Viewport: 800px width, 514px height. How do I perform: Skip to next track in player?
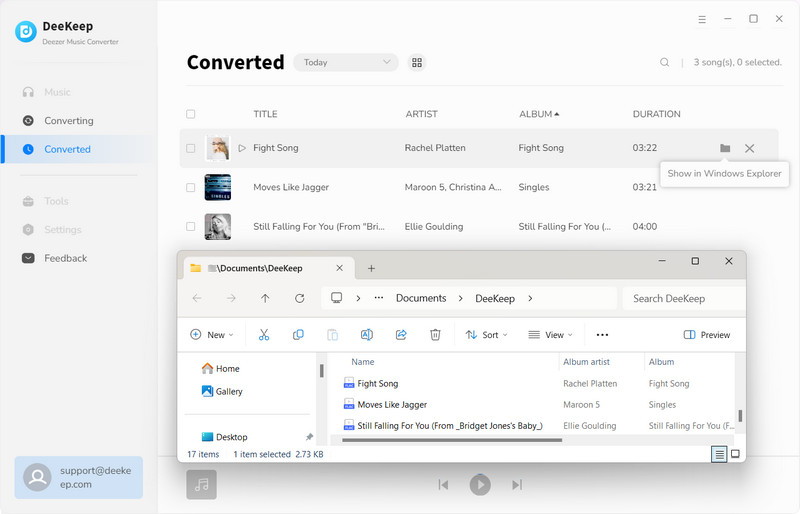[517, 484]
